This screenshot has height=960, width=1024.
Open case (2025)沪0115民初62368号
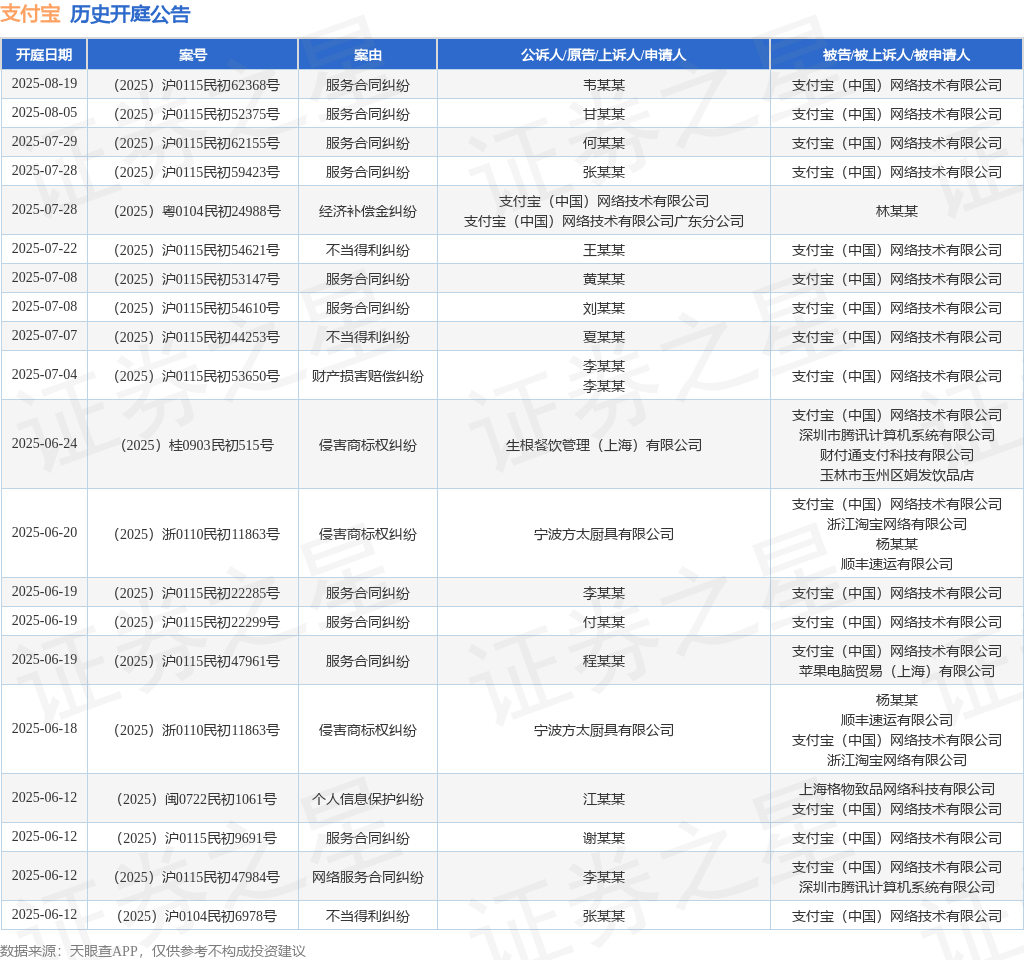coord(193,85)
